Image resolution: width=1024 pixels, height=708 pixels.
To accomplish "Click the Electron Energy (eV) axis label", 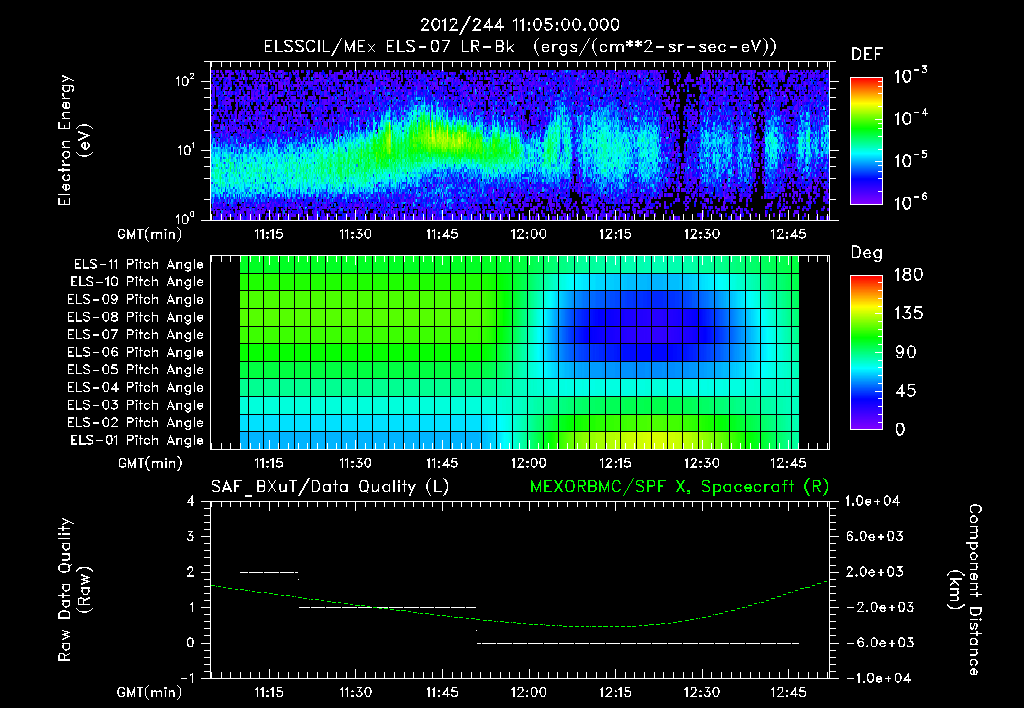I will click(x=74, y=140).
